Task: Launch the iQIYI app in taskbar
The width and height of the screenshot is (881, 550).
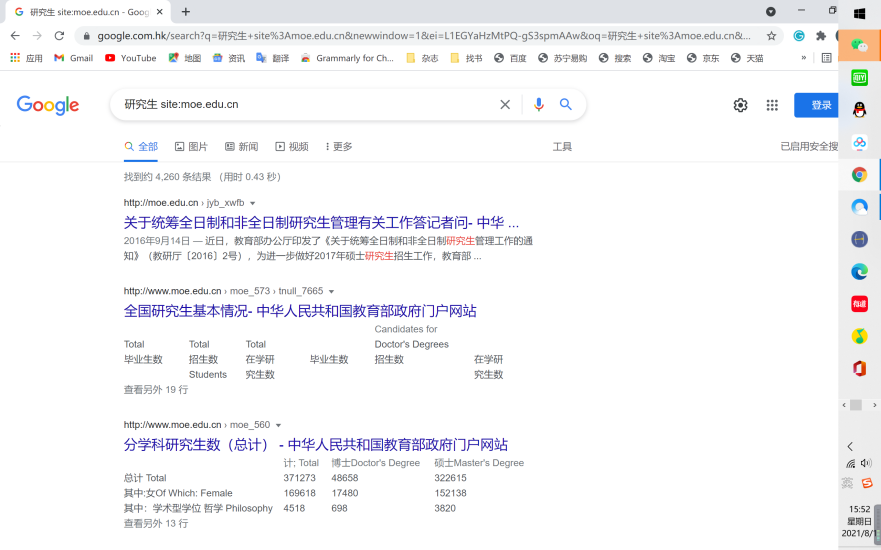Action: click(859, 78)
